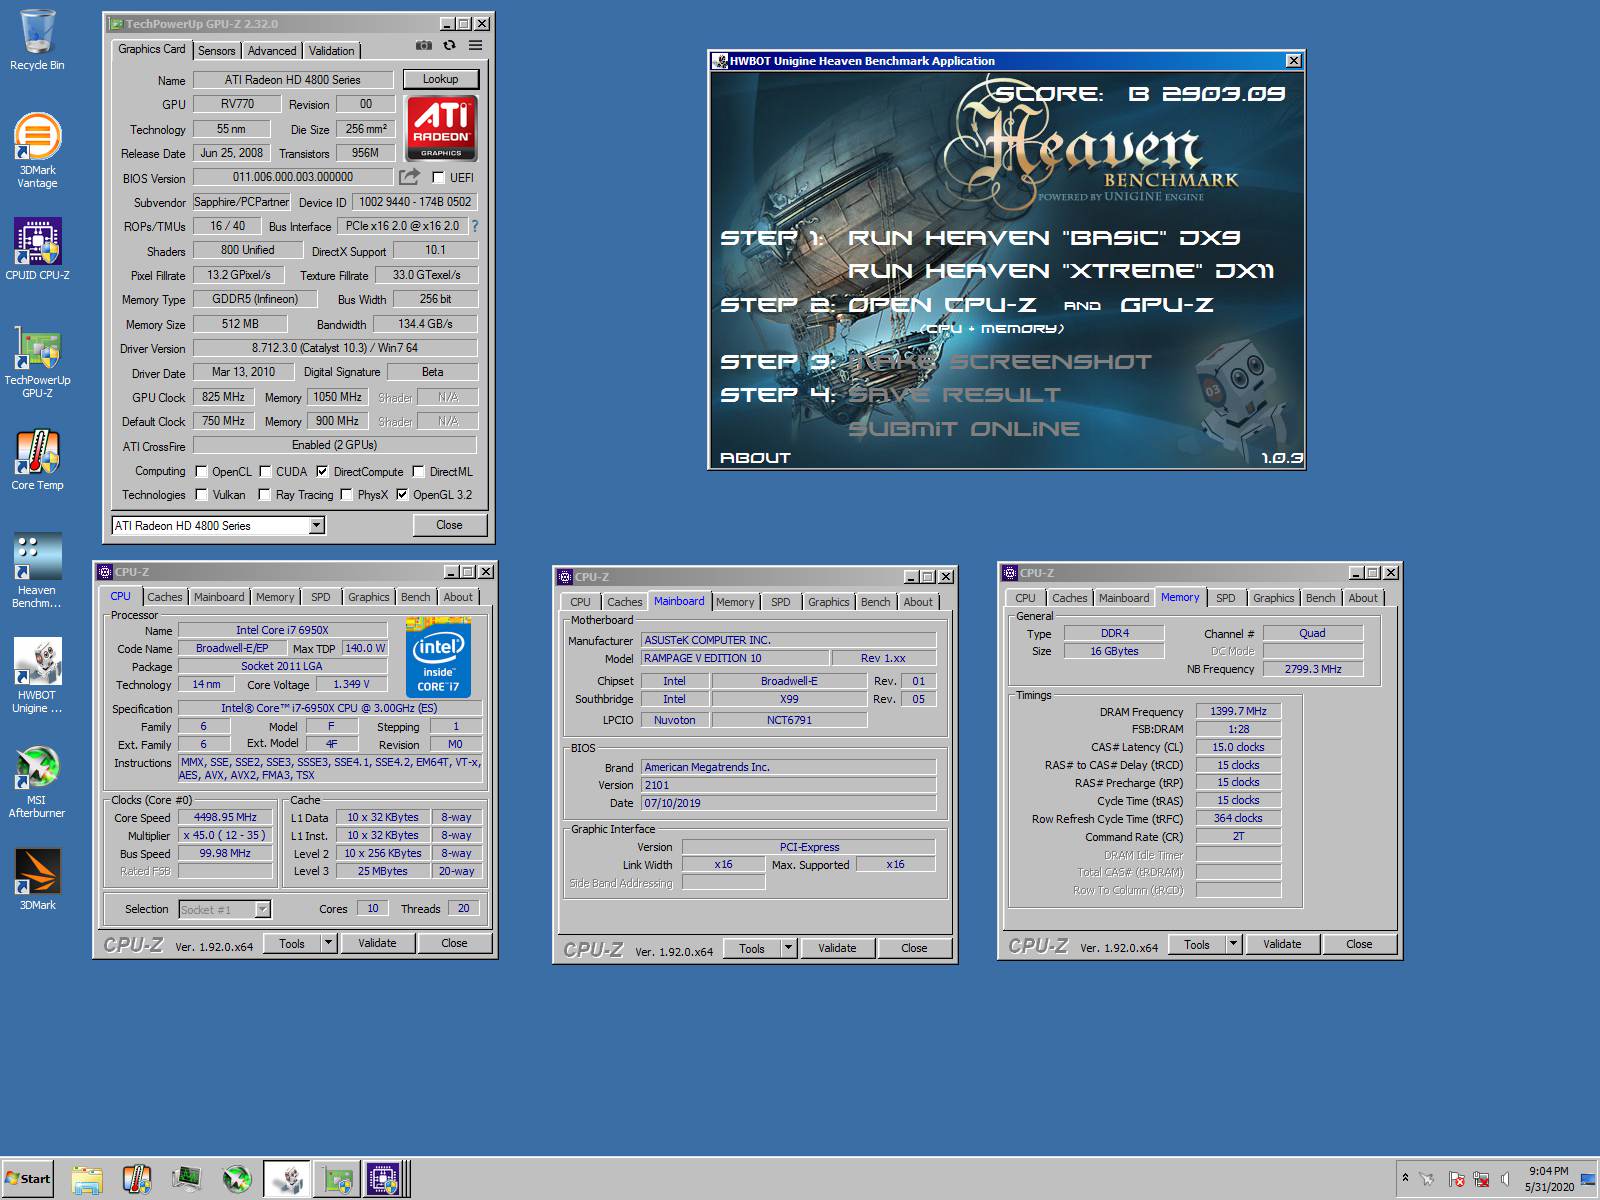Select MSI Afterburner desktop shortcut

pos(37,782)
